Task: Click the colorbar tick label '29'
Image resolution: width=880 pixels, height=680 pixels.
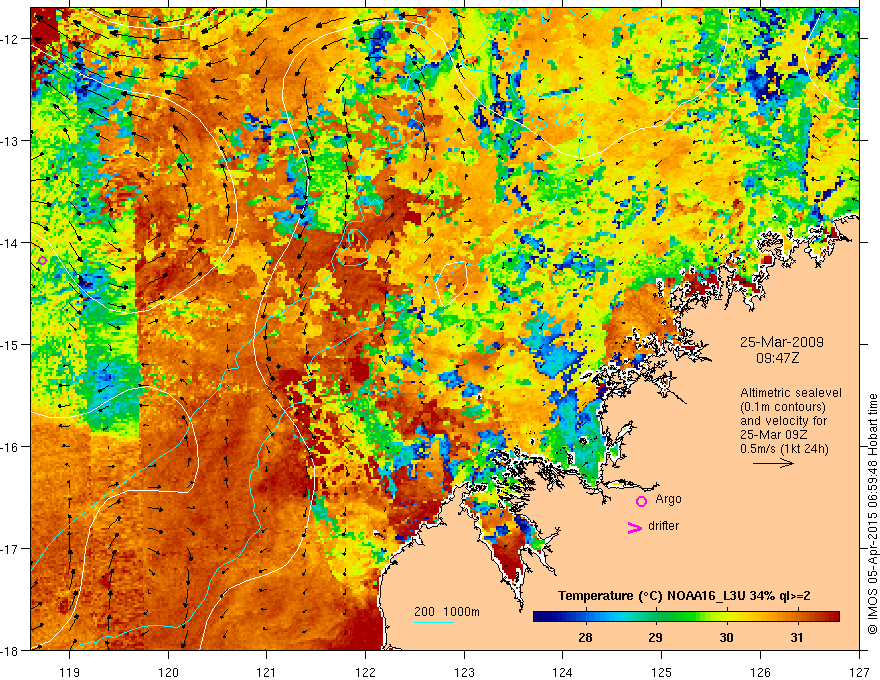Action: (x=656, y=637)
